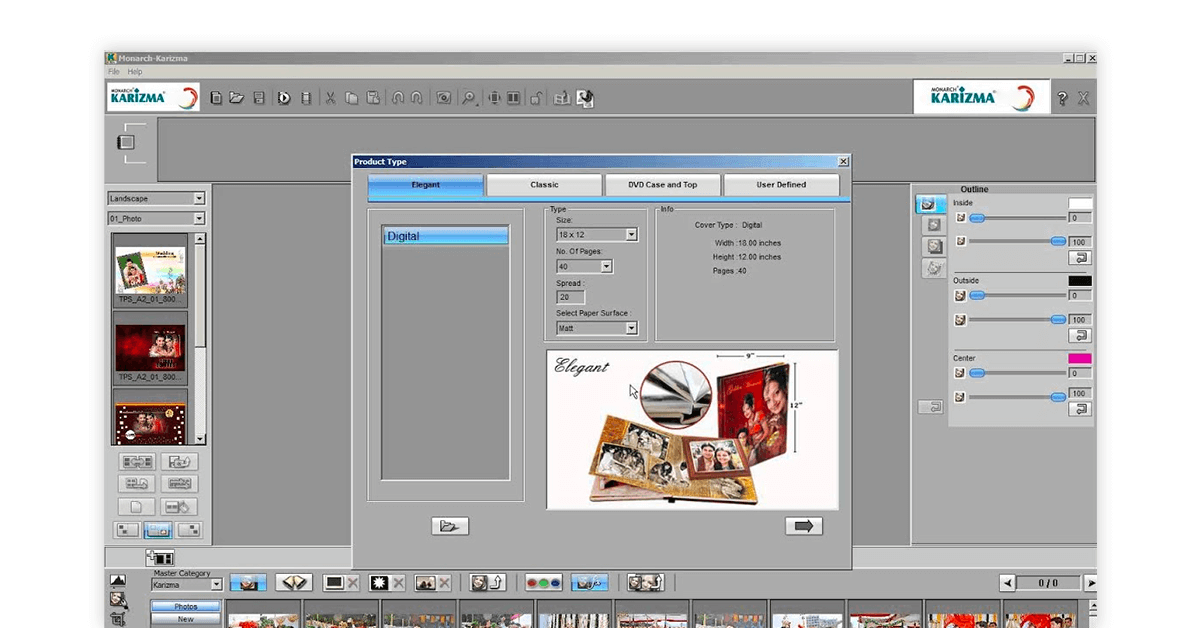Open the File menu
This screenshot has width=1200, height=628.
114,72
